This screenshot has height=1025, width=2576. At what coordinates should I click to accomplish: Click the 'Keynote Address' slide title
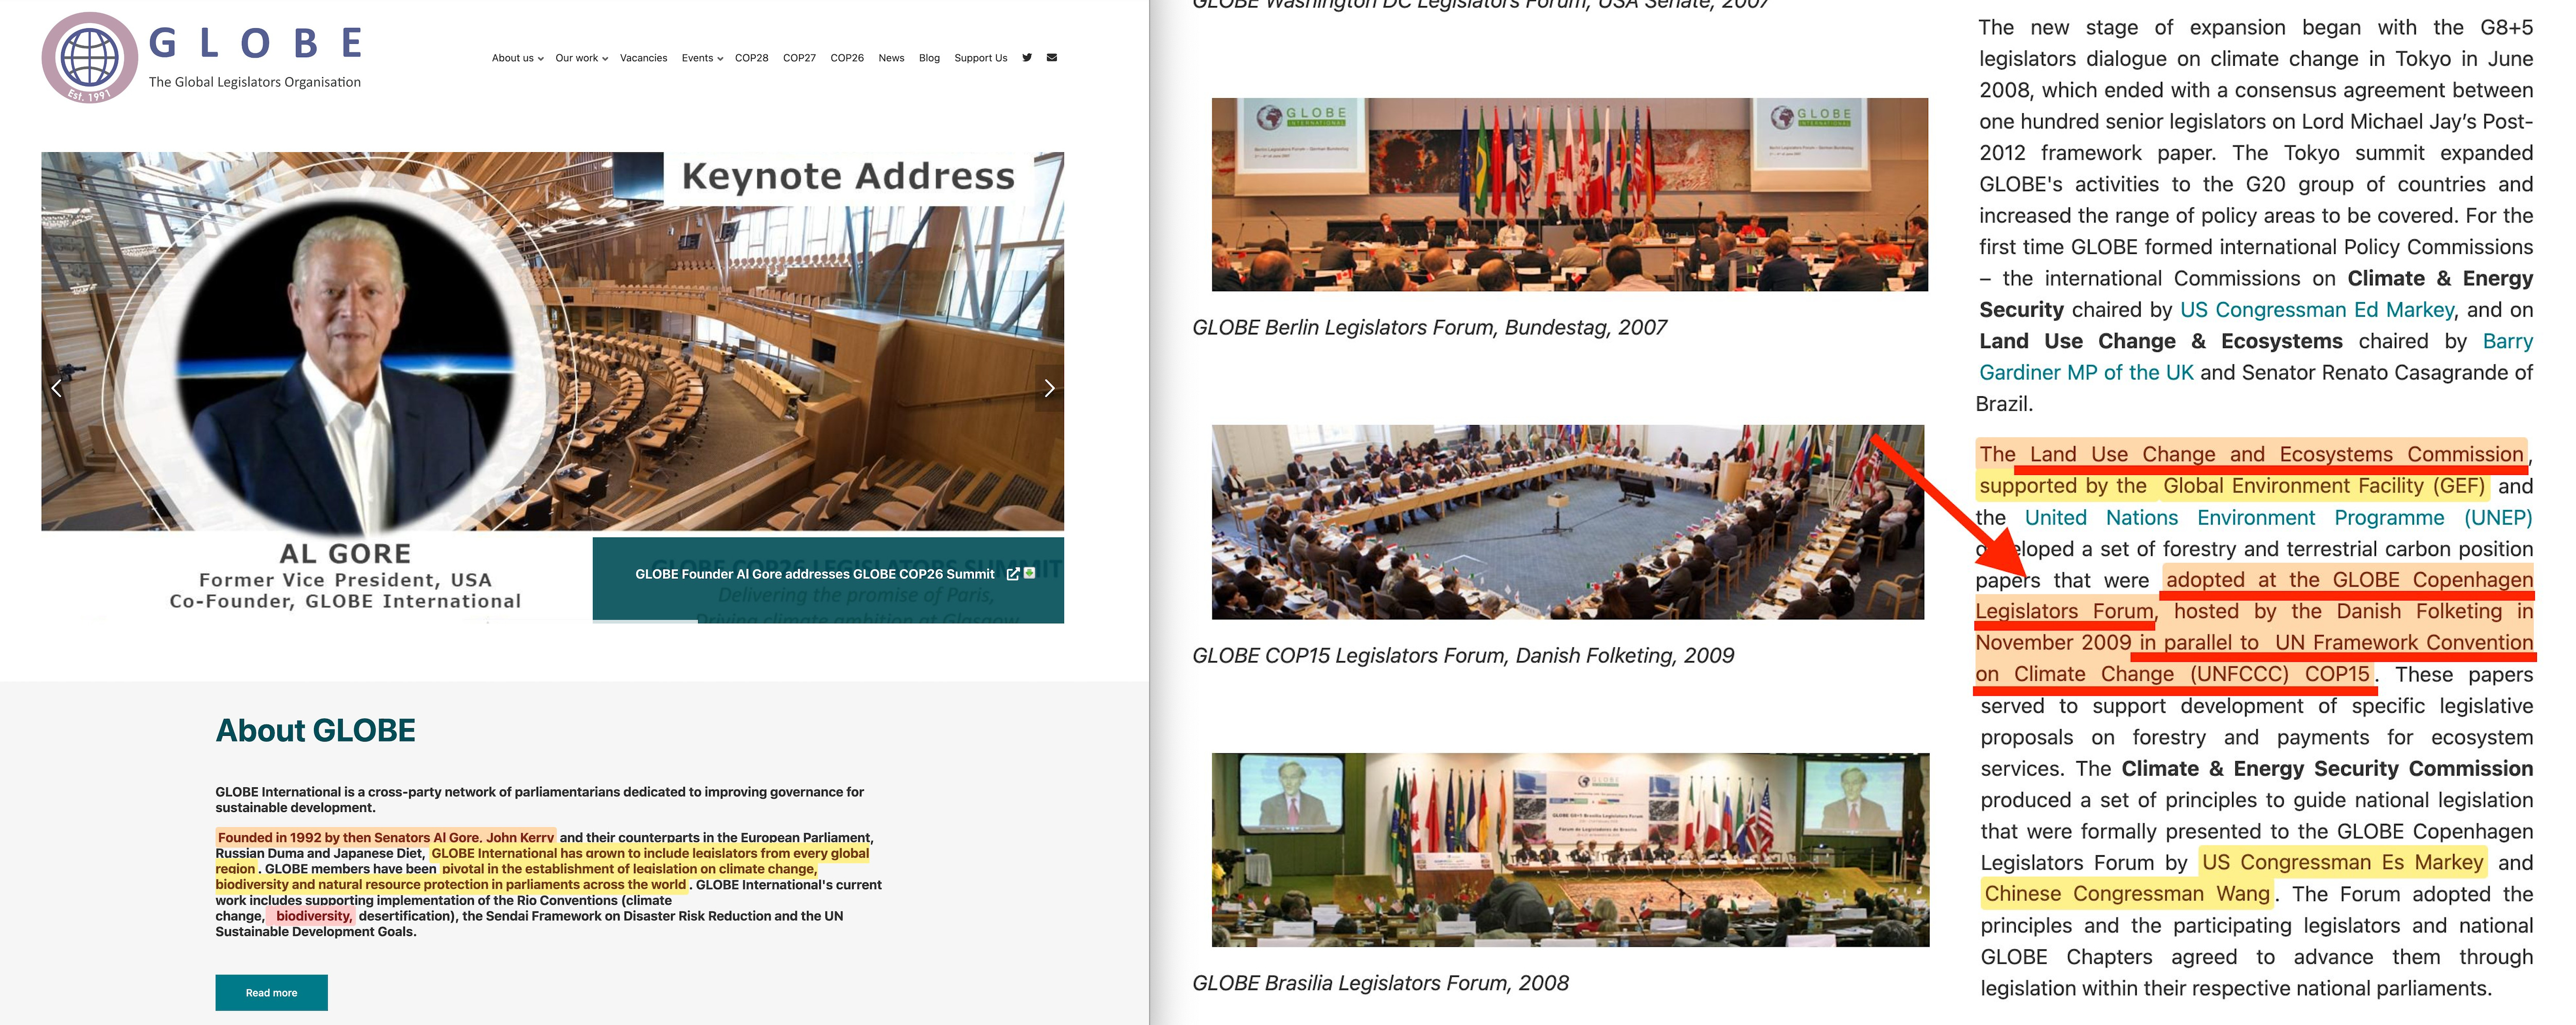tap(848, 176)
